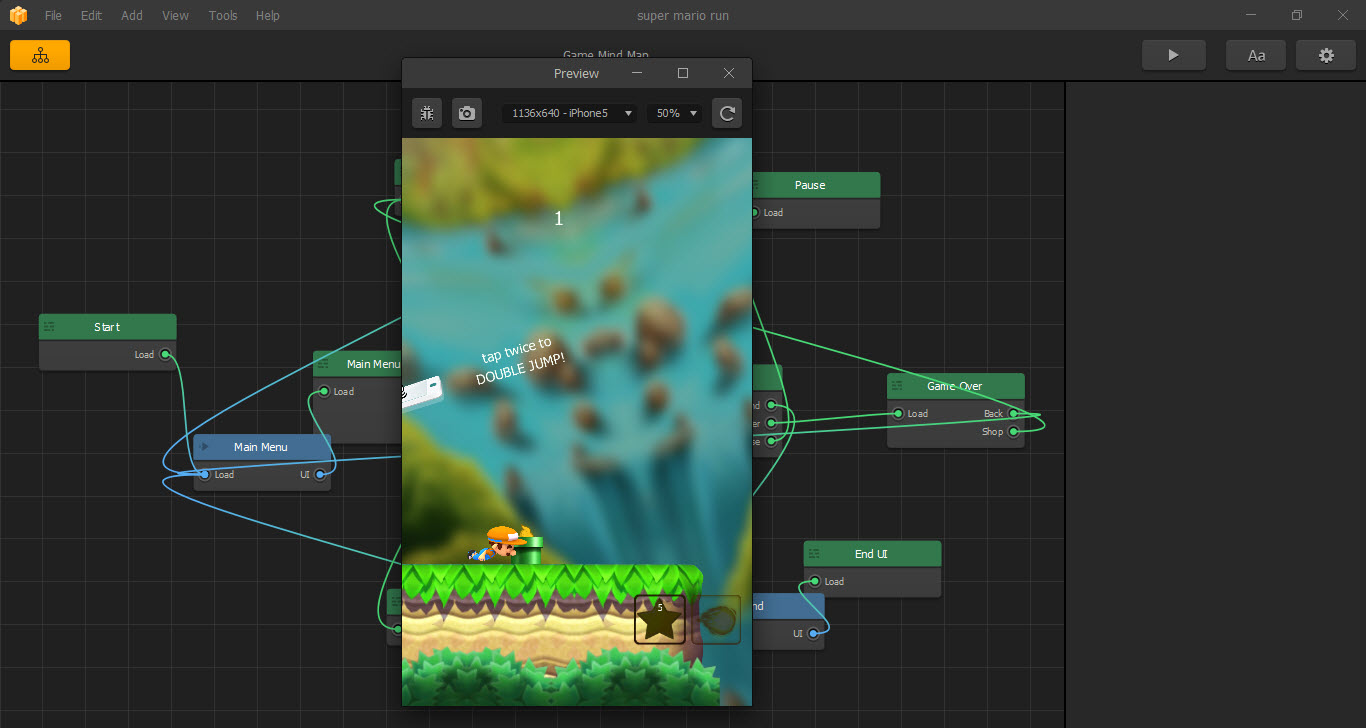
Task: Take a screenshot with the camera icon
Action: click(x=466, y=113)
